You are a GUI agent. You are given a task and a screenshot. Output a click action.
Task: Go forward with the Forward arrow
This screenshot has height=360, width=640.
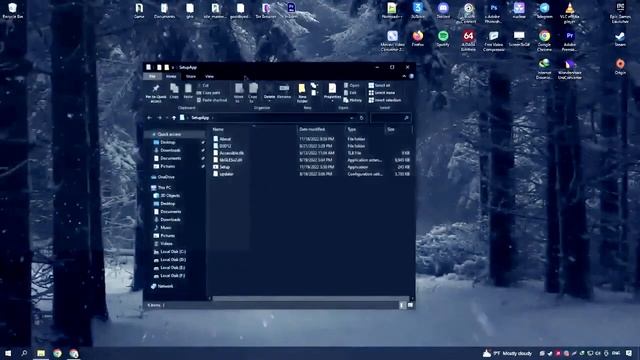(159, 118)
